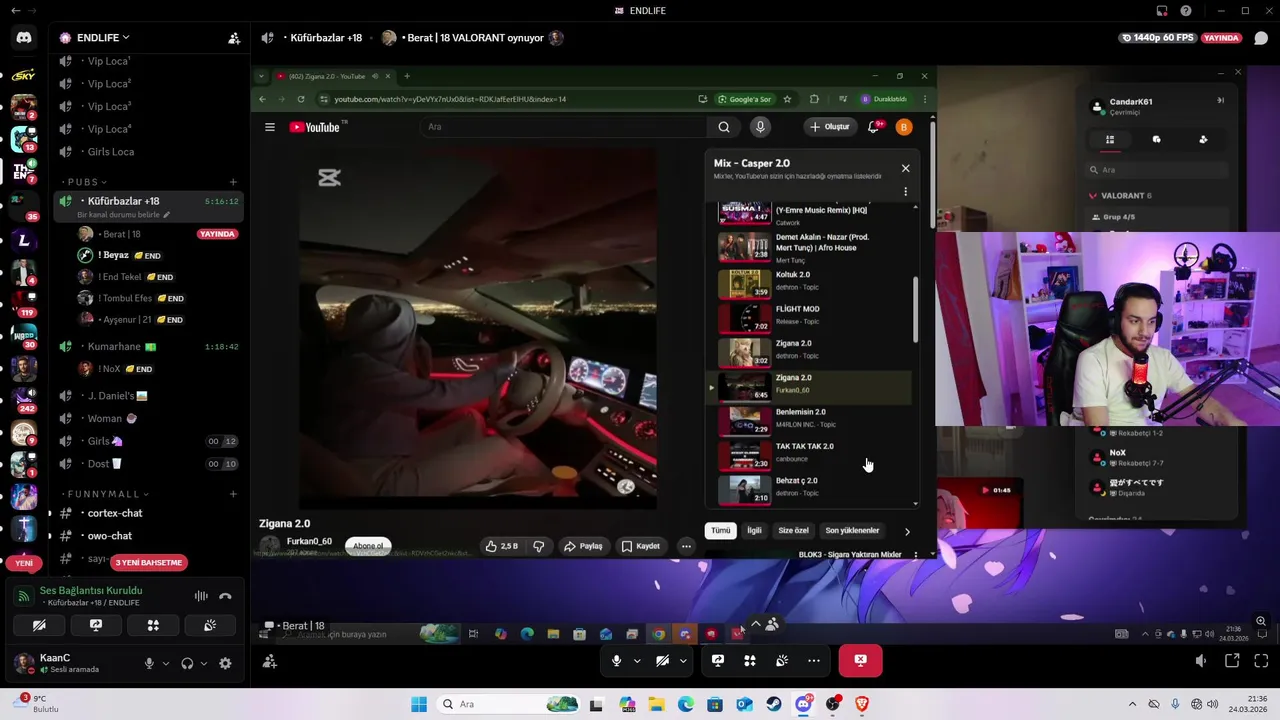
Task: Click streamed YouTube Oluştur create button
Action: [830, 127]
